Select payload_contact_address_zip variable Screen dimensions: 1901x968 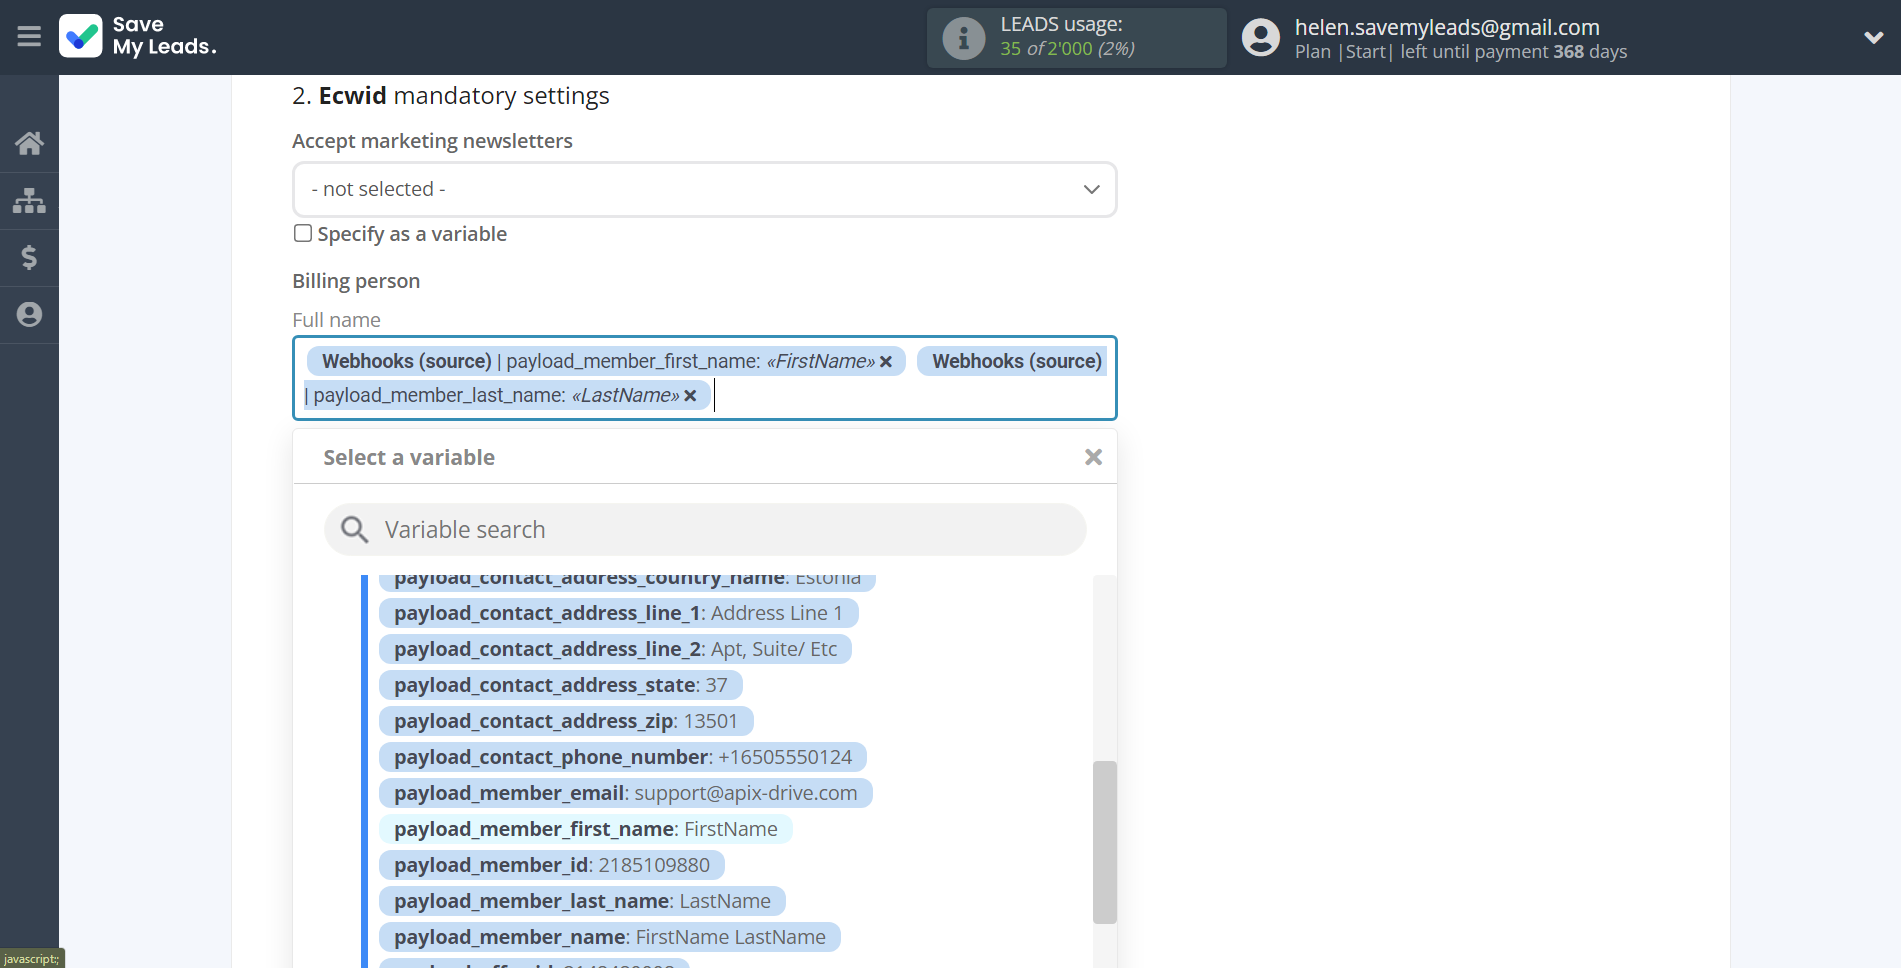coord(566,721)
